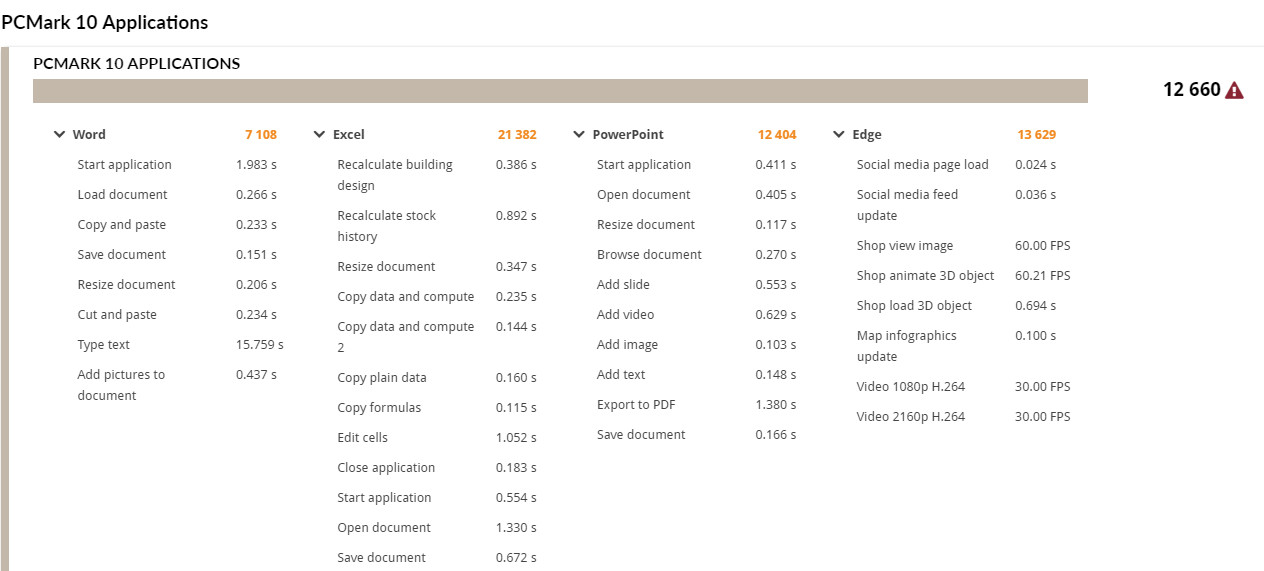1264x571 pixels.
Task: Click the Add video row
Action: pyautogui.click(x=697, y=314)
